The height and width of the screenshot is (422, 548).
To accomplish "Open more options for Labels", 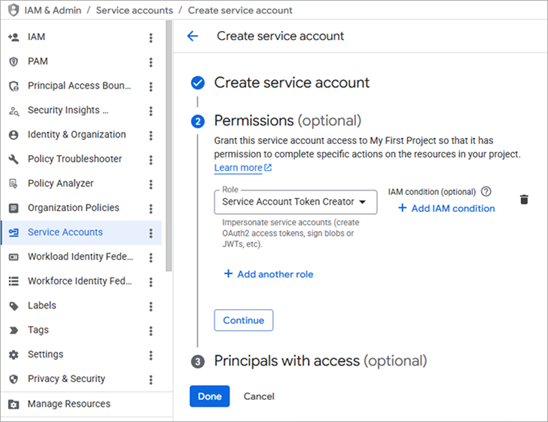I will pyautogui.click(x=151, y=307).
